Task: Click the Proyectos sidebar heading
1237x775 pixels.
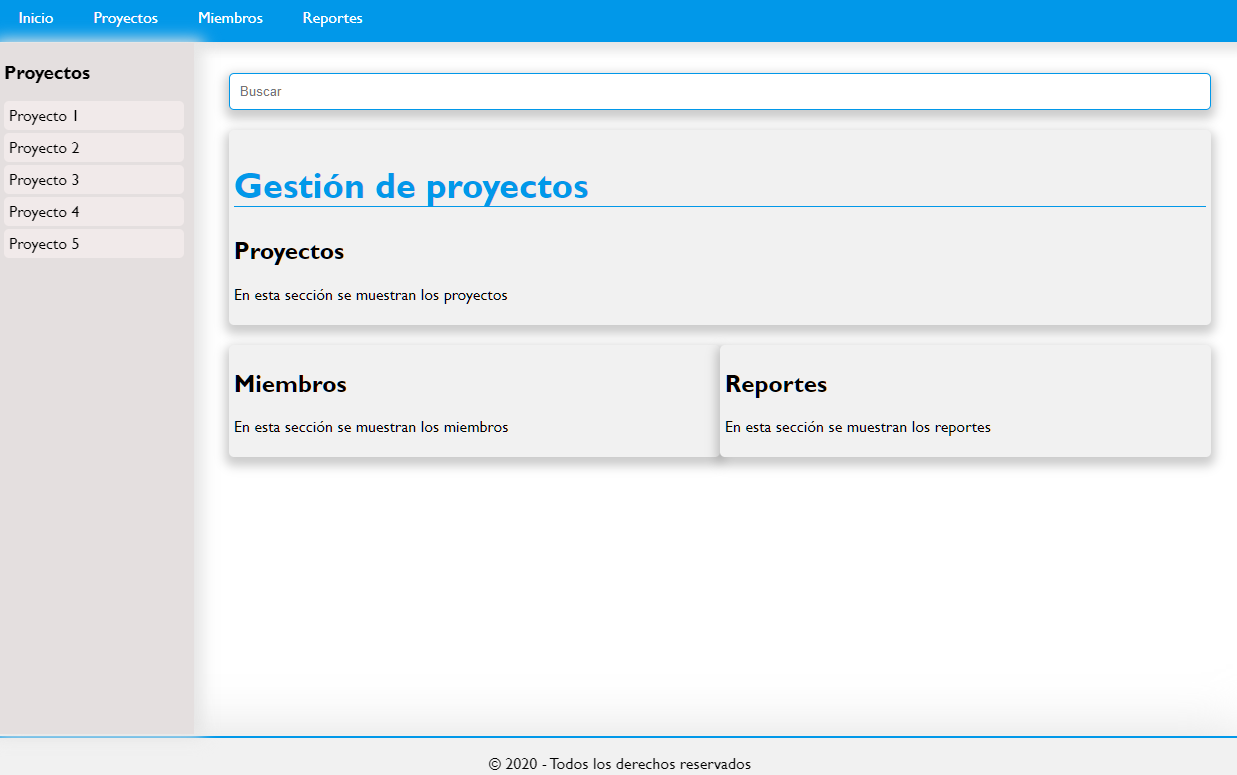Action: click(x=47, y=72)
